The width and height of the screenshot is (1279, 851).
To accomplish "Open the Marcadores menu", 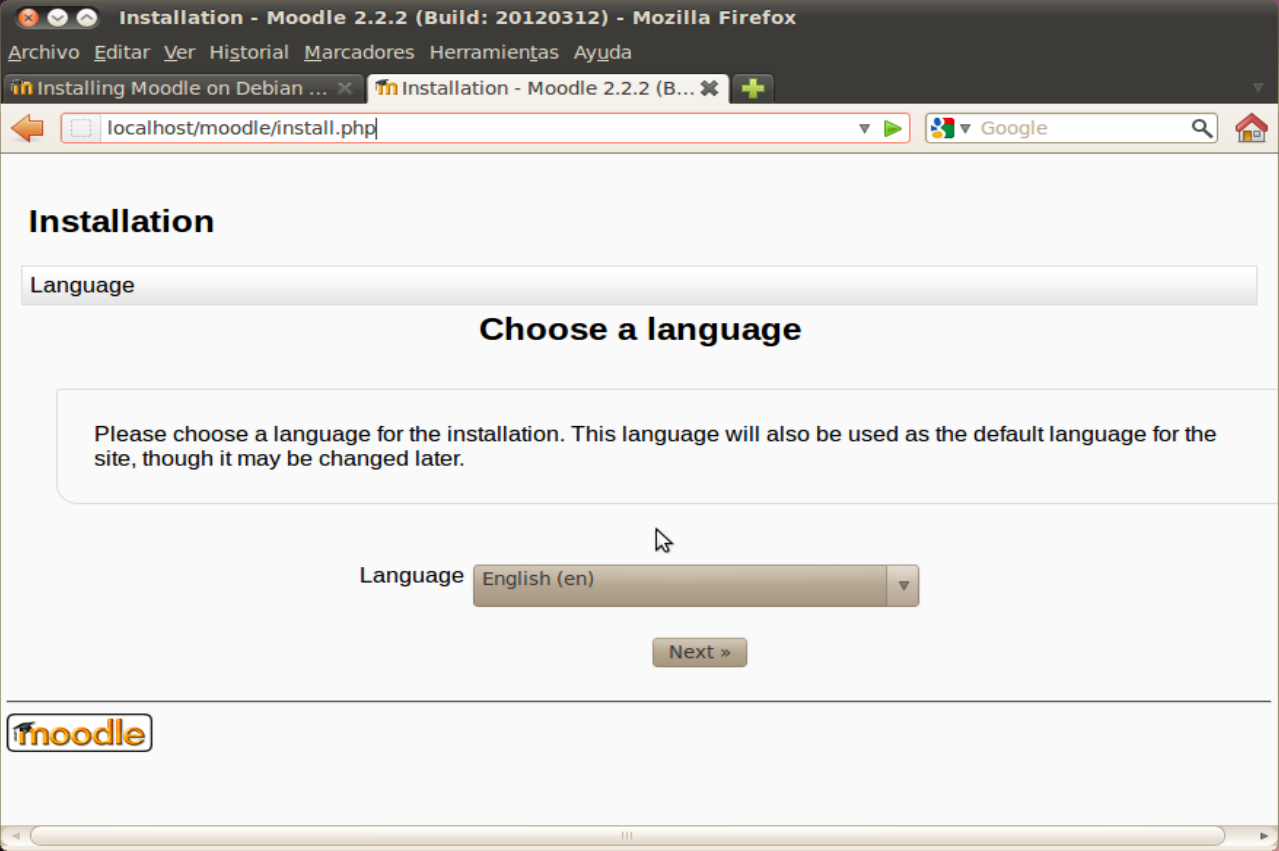I will tap(359, 52).
